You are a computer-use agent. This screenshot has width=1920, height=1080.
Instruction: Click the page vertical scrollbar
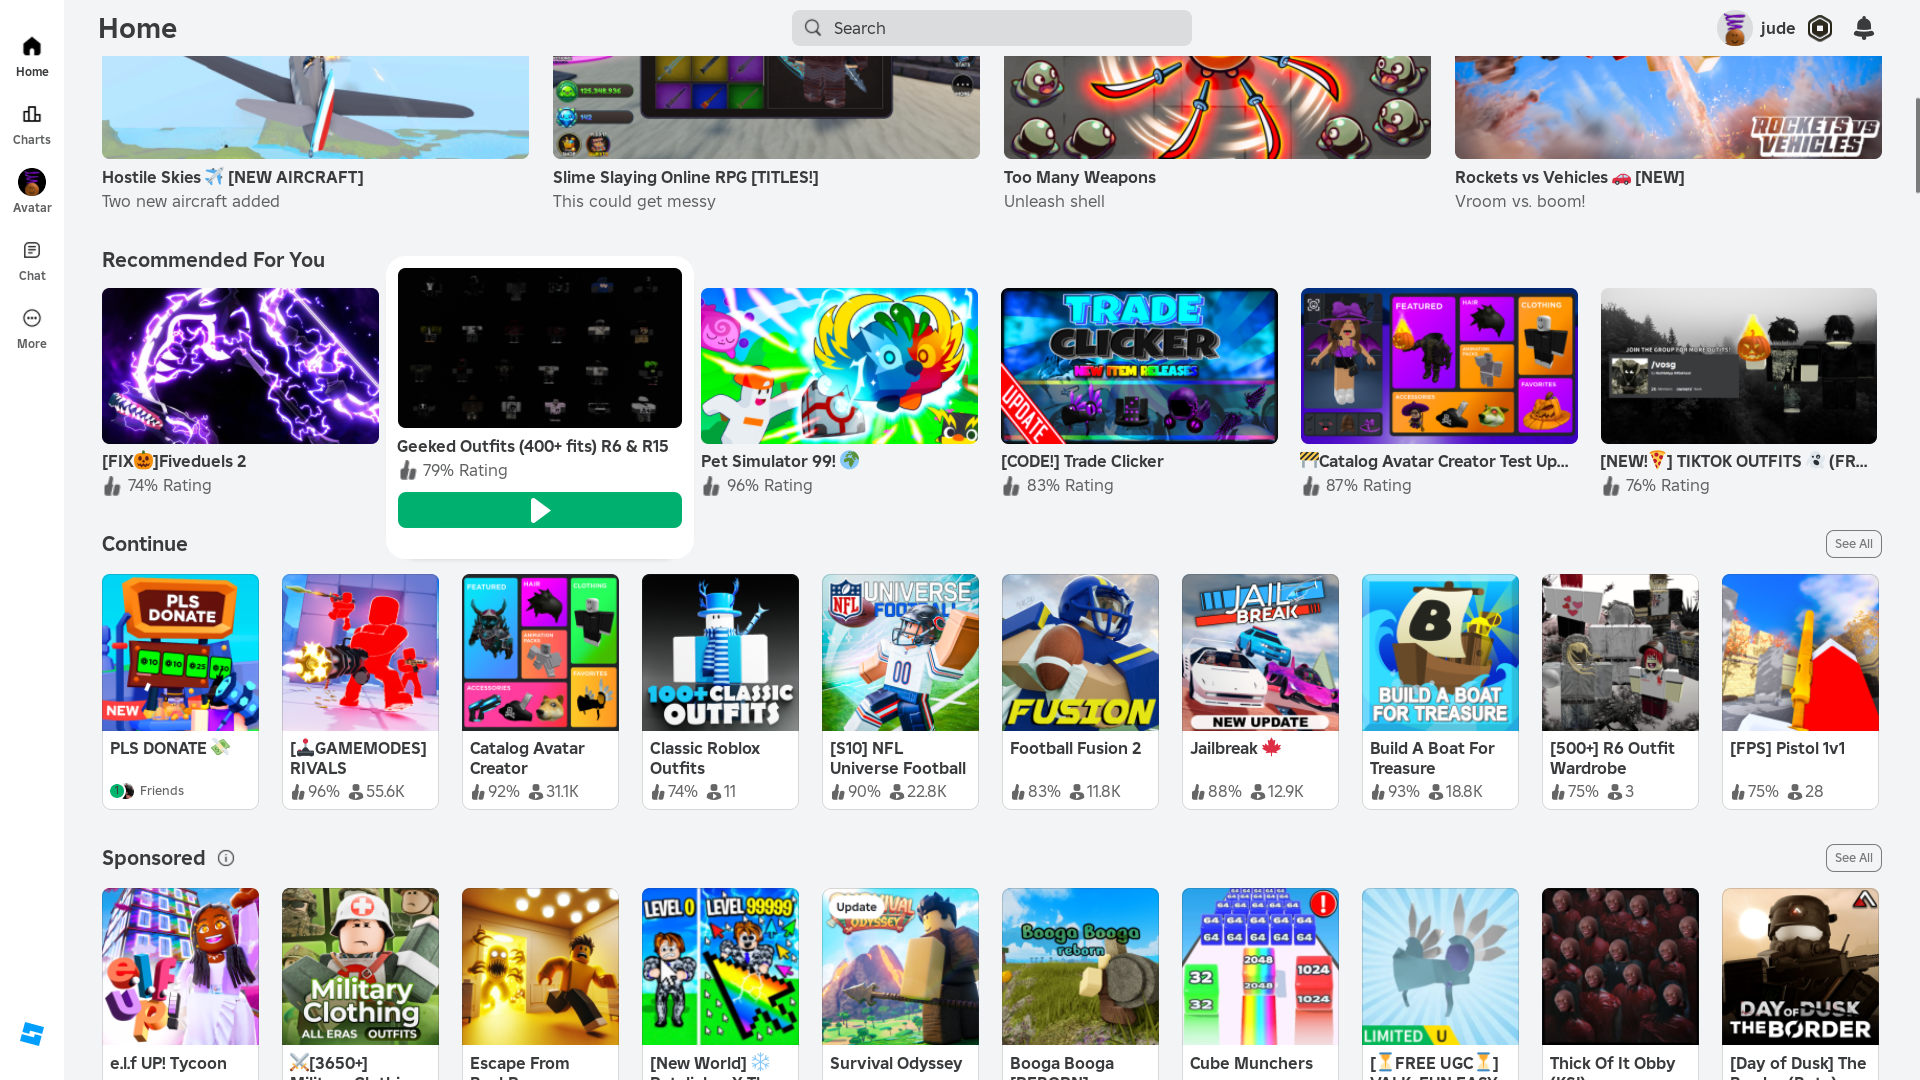pos(1916,145)
